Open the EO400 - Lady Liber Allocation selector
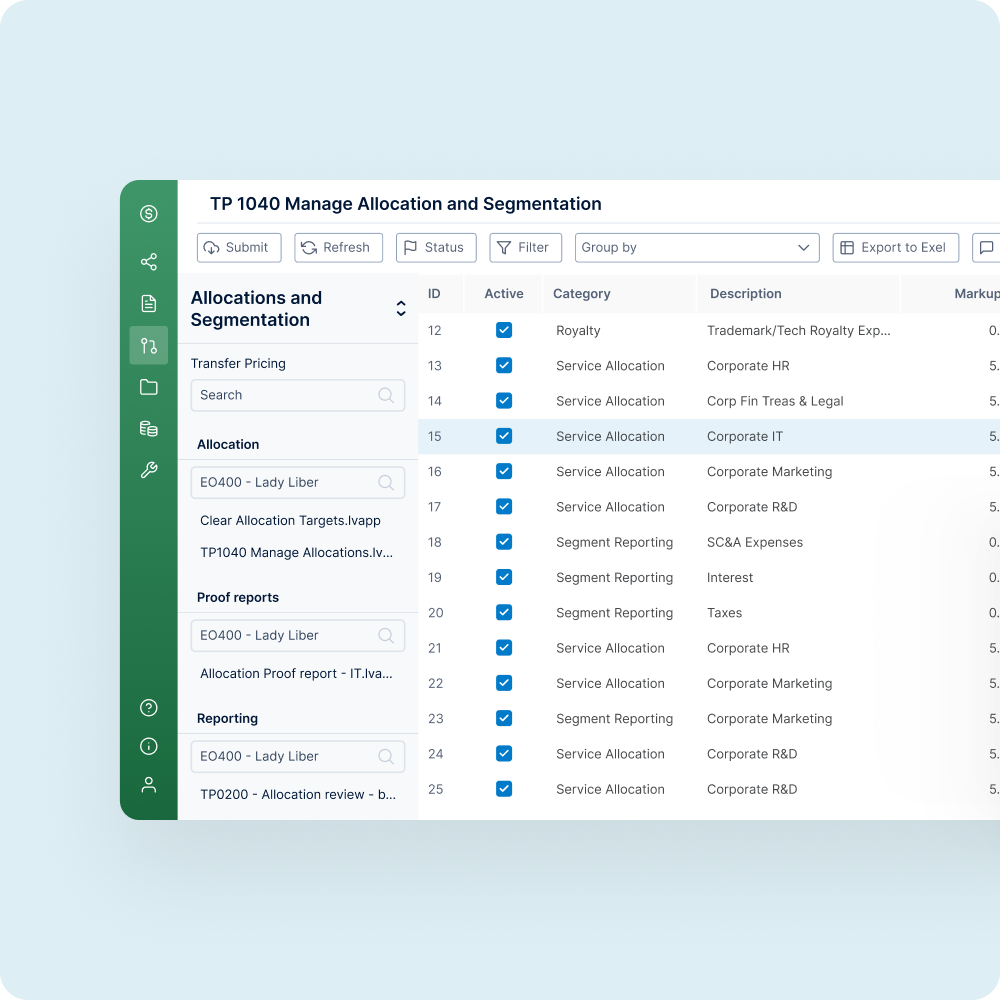Image resolution: width=1000 pixels, height=1000 pixels. (x=298, y=482)
